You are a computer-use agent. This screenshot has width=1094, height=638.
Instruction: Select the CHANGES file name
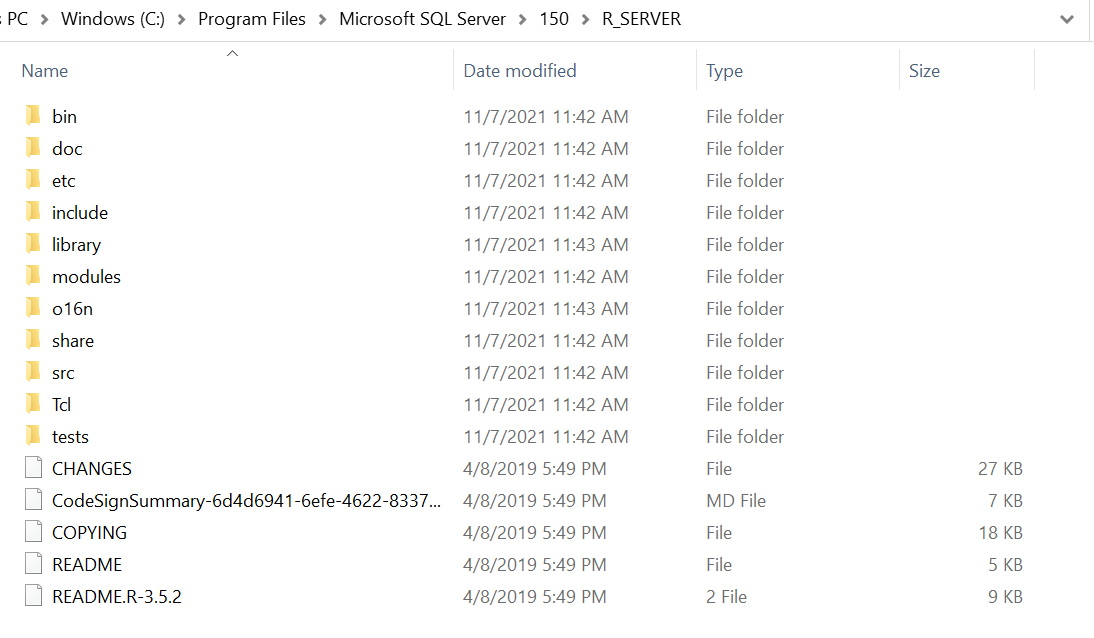tap(91, 469)
